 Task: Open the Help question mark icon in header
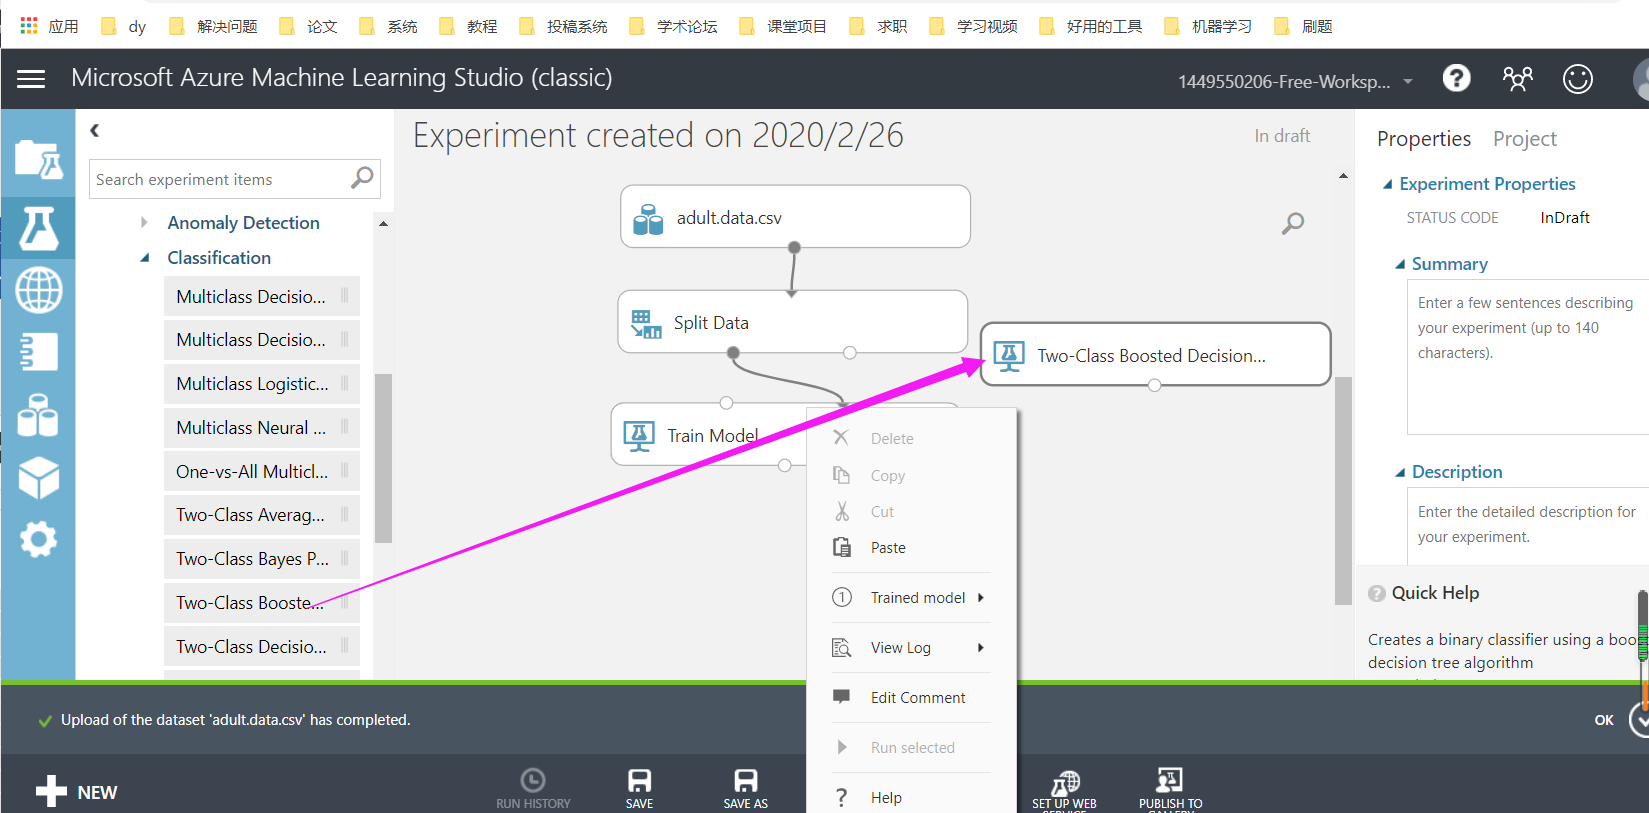pyautogui.click(x=1456, y=78)
